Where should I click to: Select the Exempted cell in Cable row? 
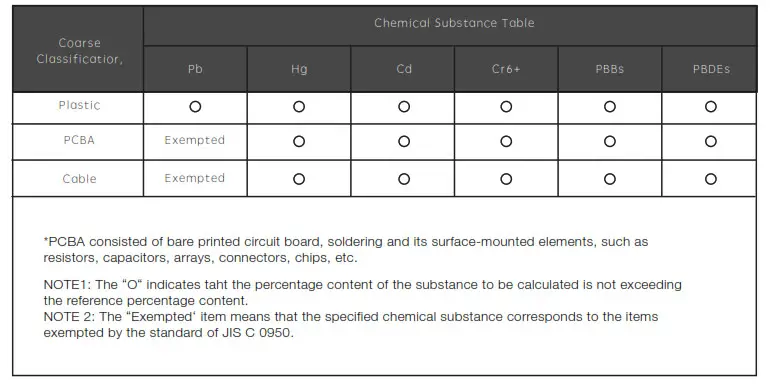[194, 178]
